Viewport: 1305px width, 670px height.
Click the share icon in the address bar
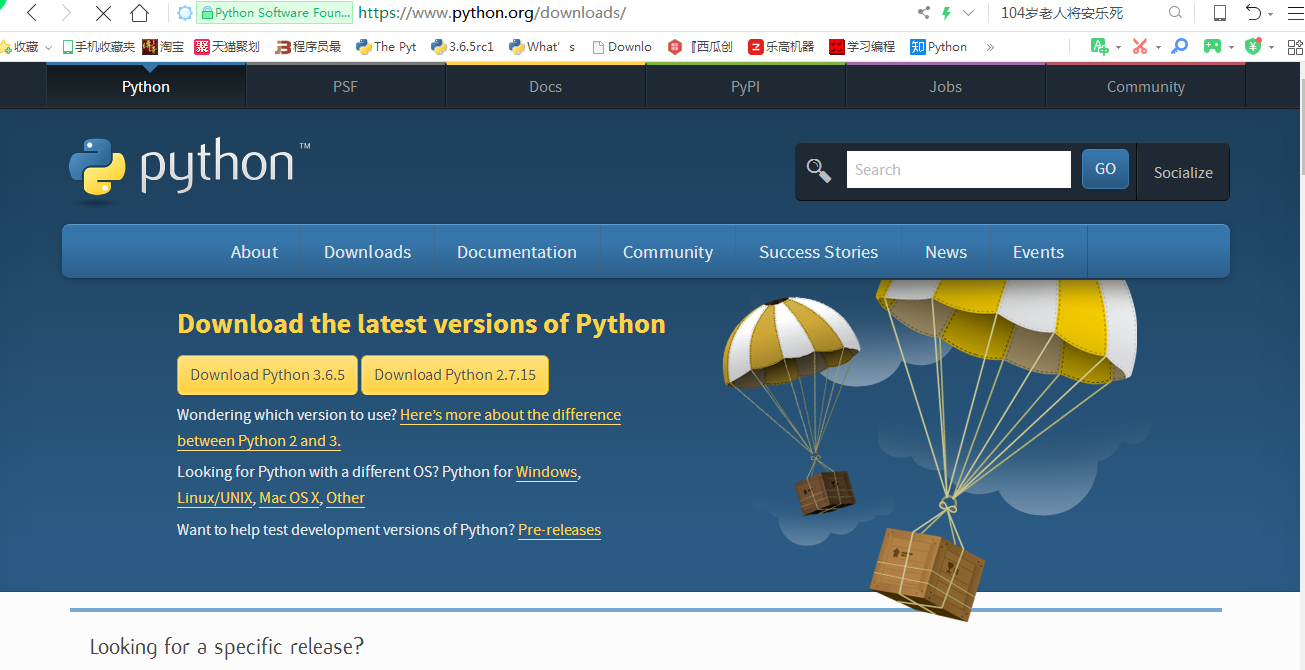(x=923, y=13)
